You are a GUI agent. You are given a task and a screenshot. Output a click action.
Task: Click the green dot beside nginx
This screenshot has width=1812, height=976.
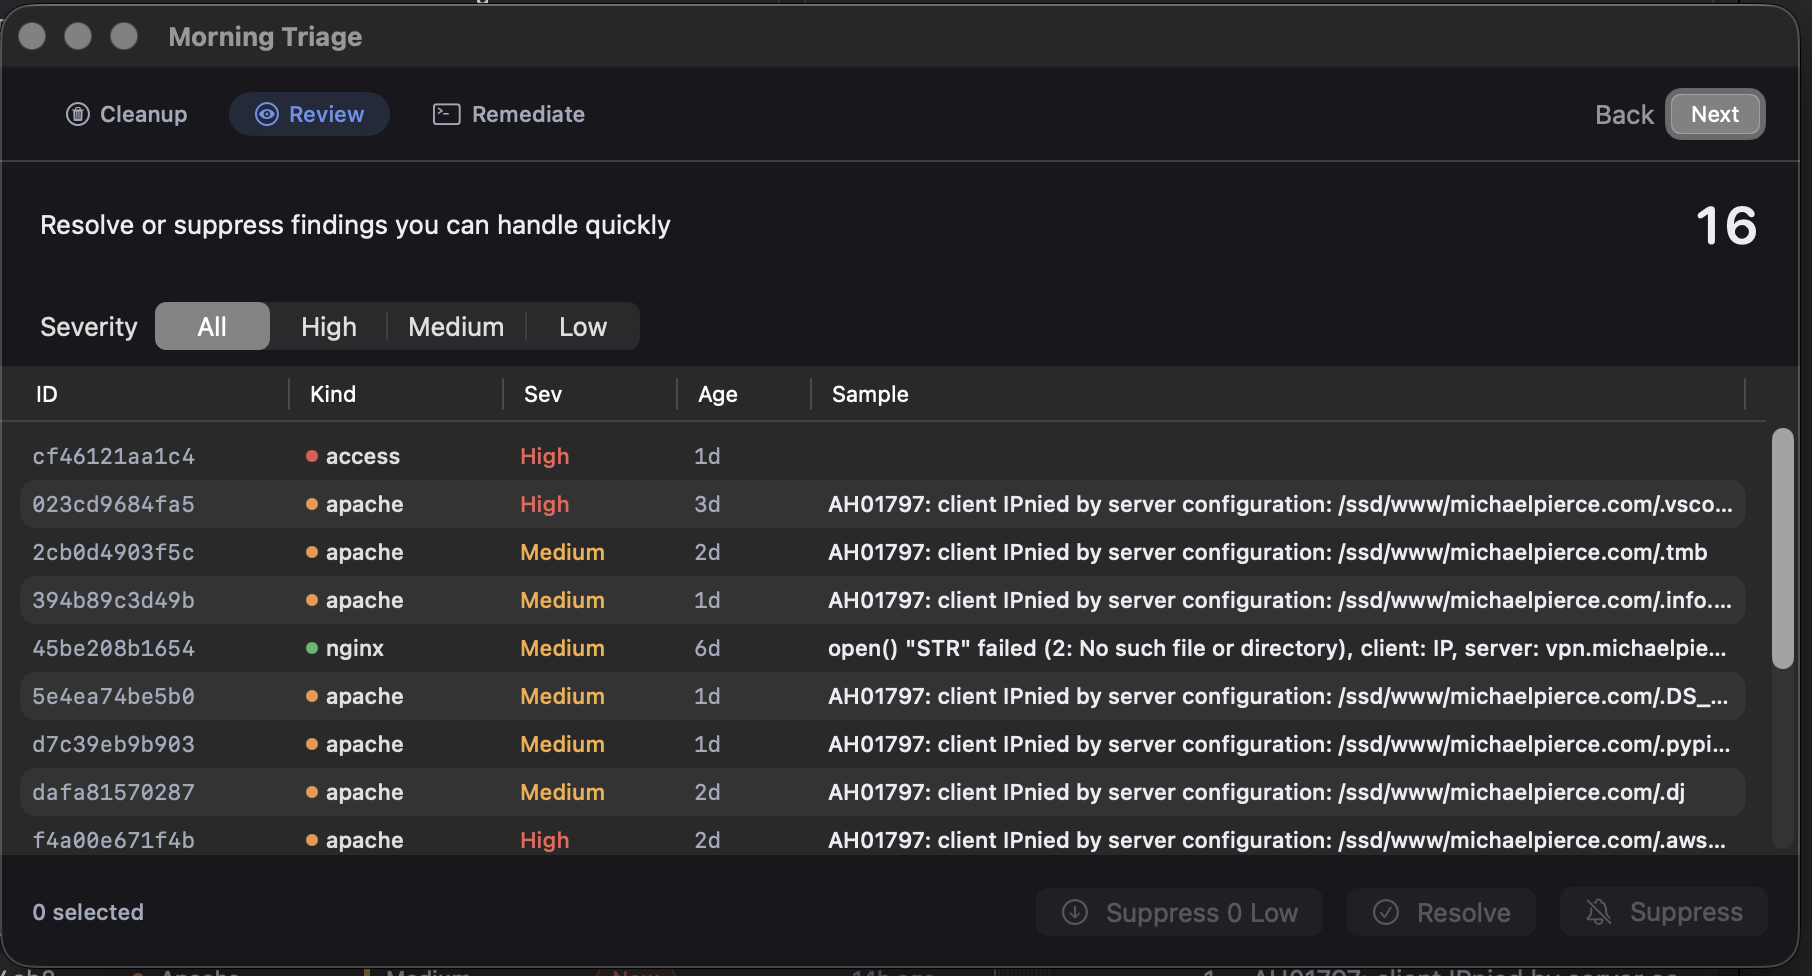pos(312,649)
